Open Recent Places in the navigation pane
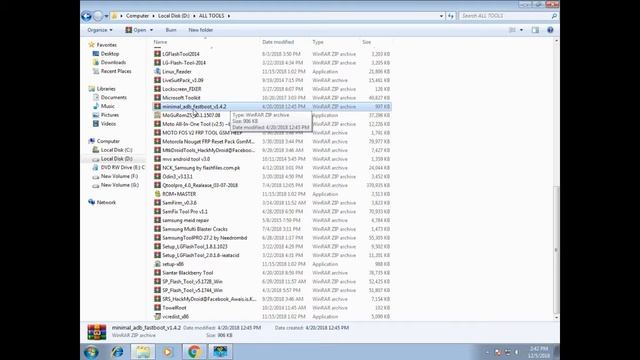The image size is (640, 360). 116,71
